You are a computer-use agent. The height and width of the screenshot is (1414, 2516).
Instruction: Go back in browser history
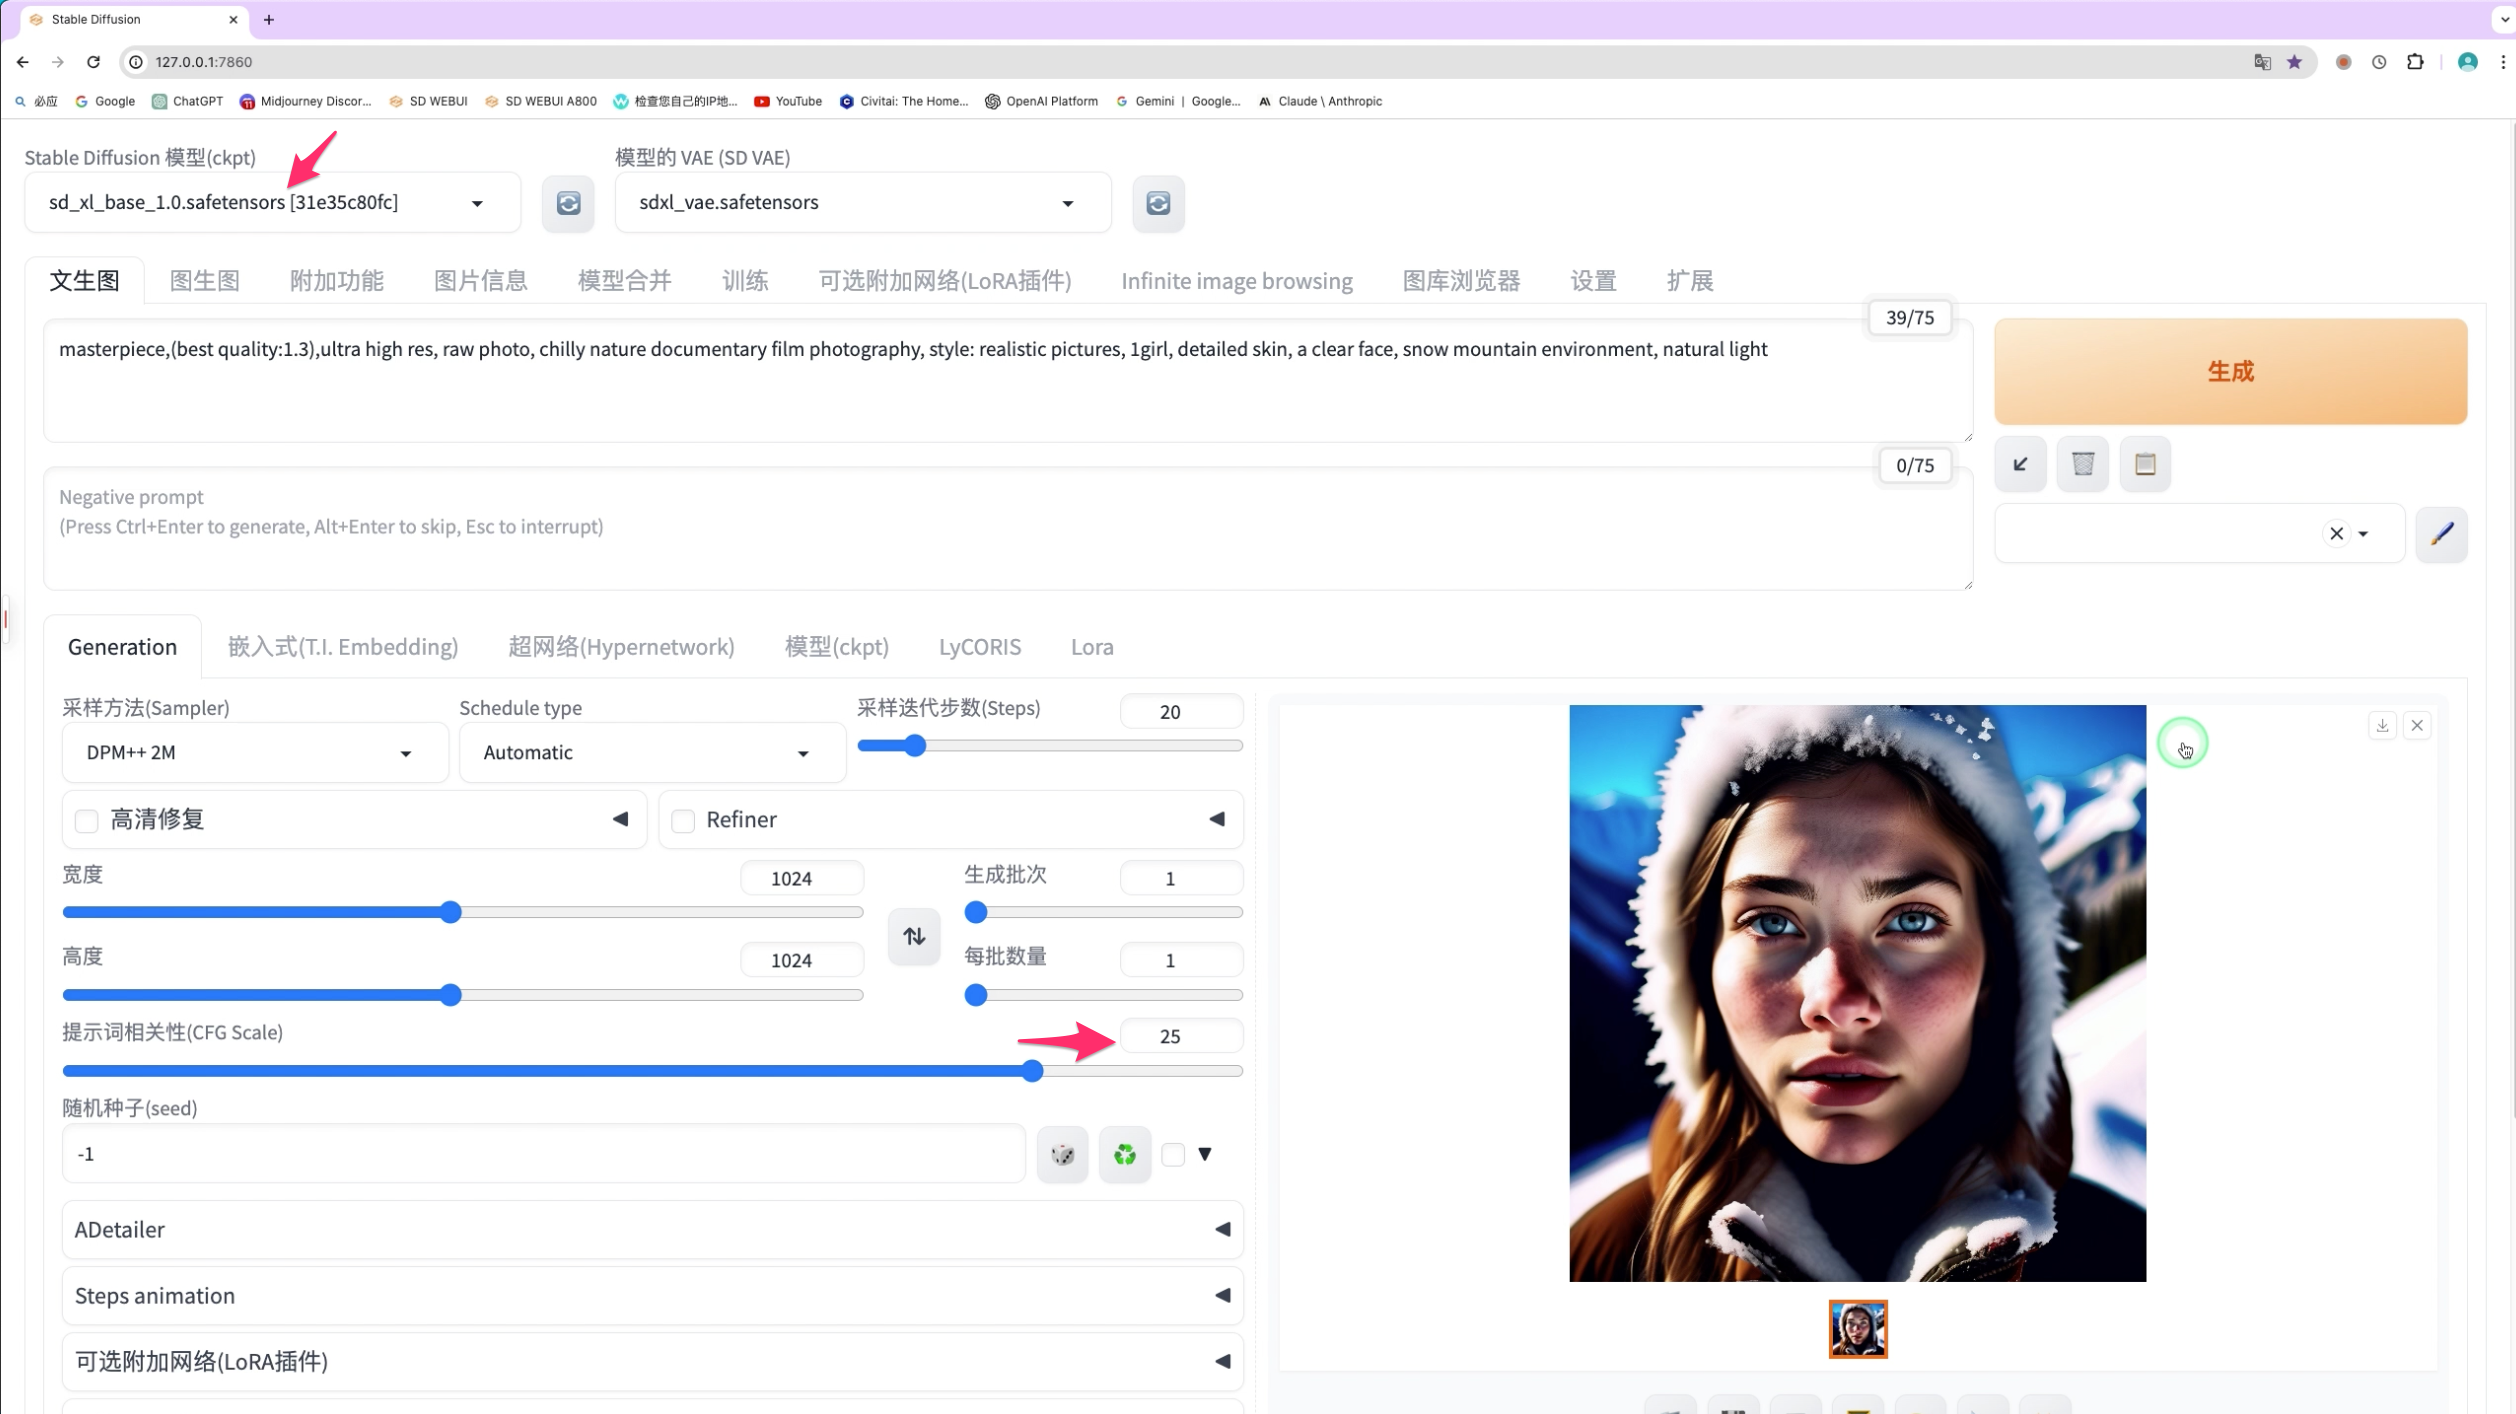tap(23, 62)
